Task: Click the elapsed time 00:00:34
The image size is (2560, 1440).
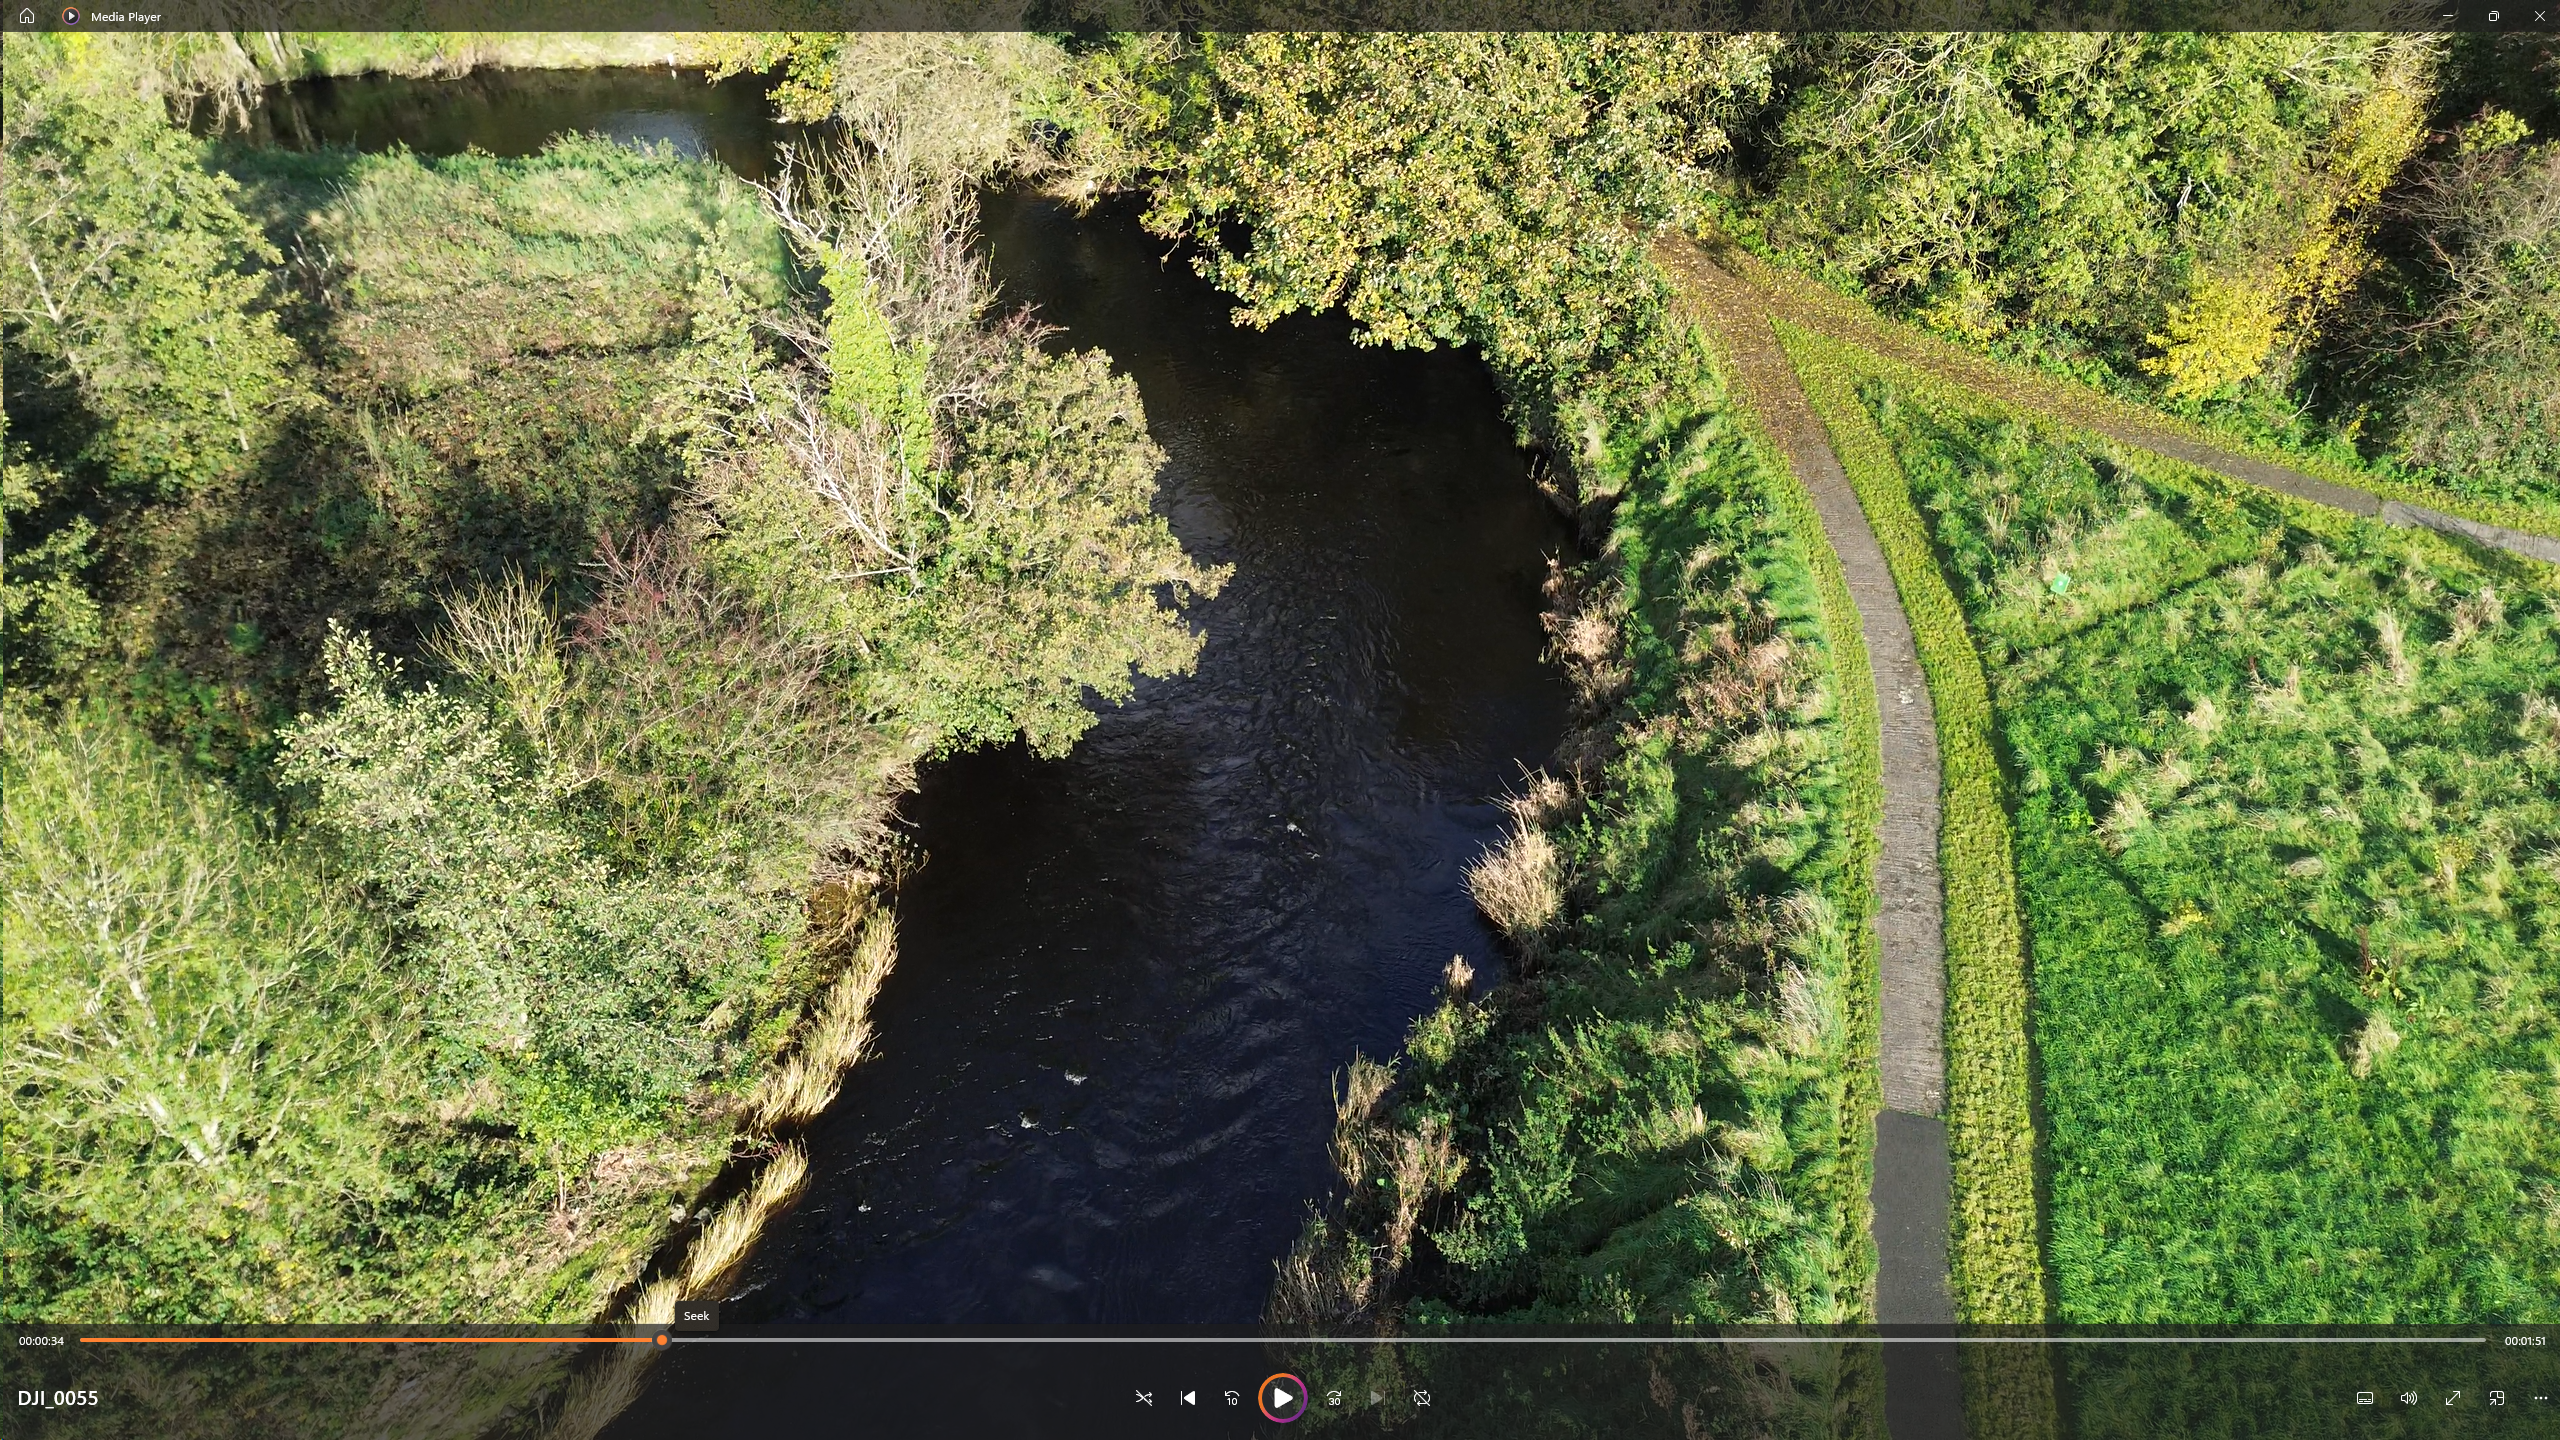Action: click(41, 1341)
